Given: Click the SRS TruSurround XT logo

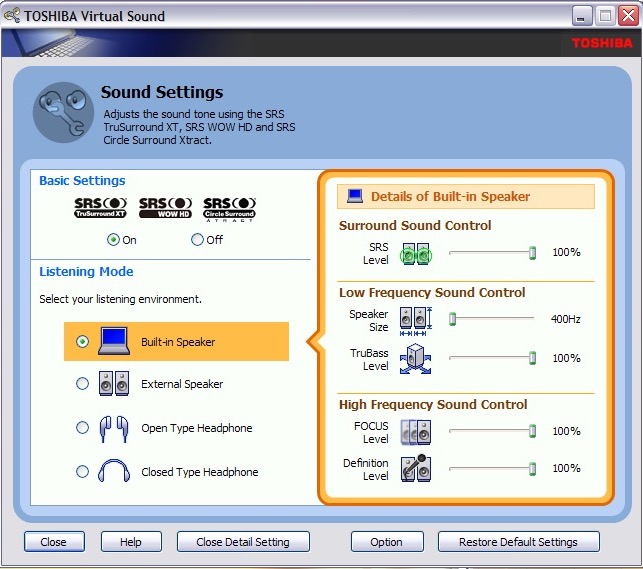Looking at the screenshot, I should coord(101,207).
